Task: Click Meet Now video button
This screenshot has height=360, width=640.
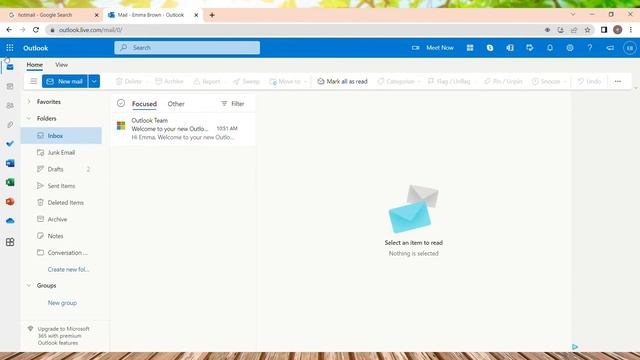Action: 433,48
